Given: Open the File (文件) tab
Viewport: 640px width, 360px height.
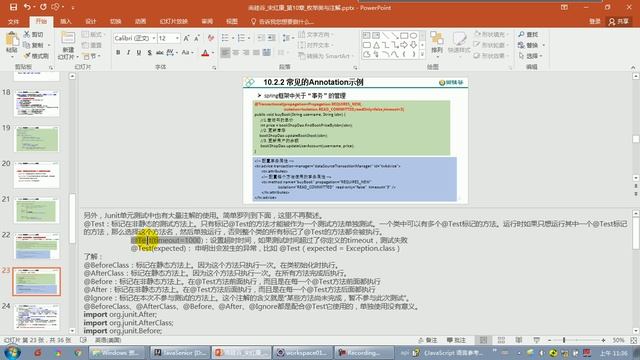Looking at the screenshot, I should [13, 22].
